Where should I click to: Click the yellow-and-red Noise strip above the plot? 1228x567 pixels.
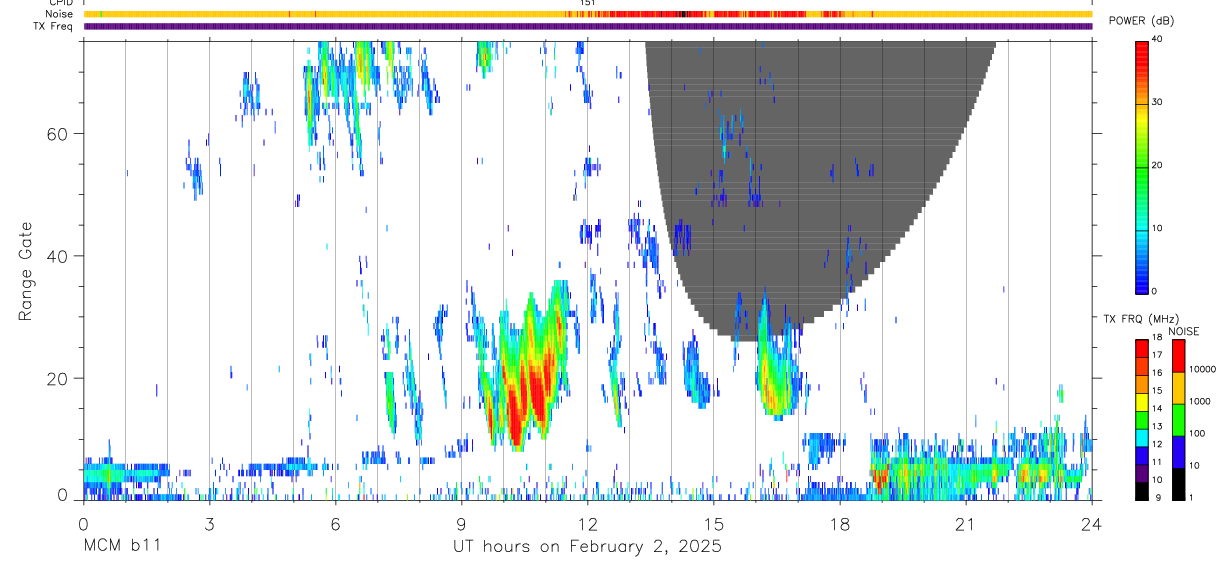[x=587, y=14]
